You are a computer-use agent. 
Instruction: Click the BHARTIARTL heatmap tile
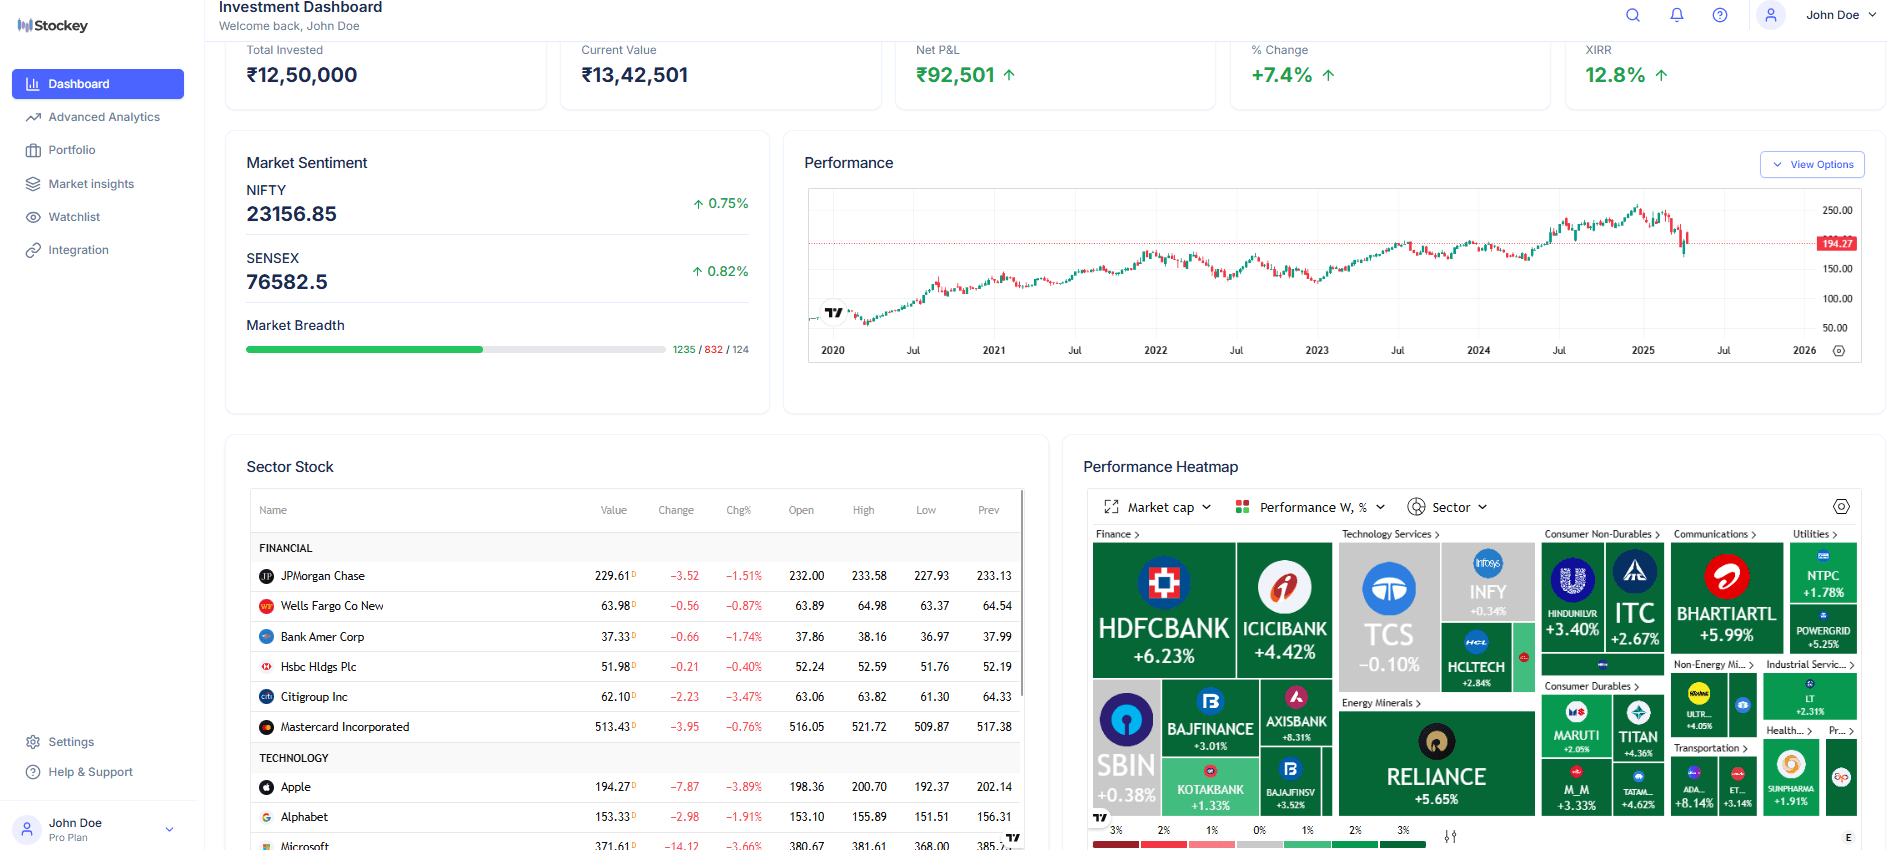[1727, 598]
